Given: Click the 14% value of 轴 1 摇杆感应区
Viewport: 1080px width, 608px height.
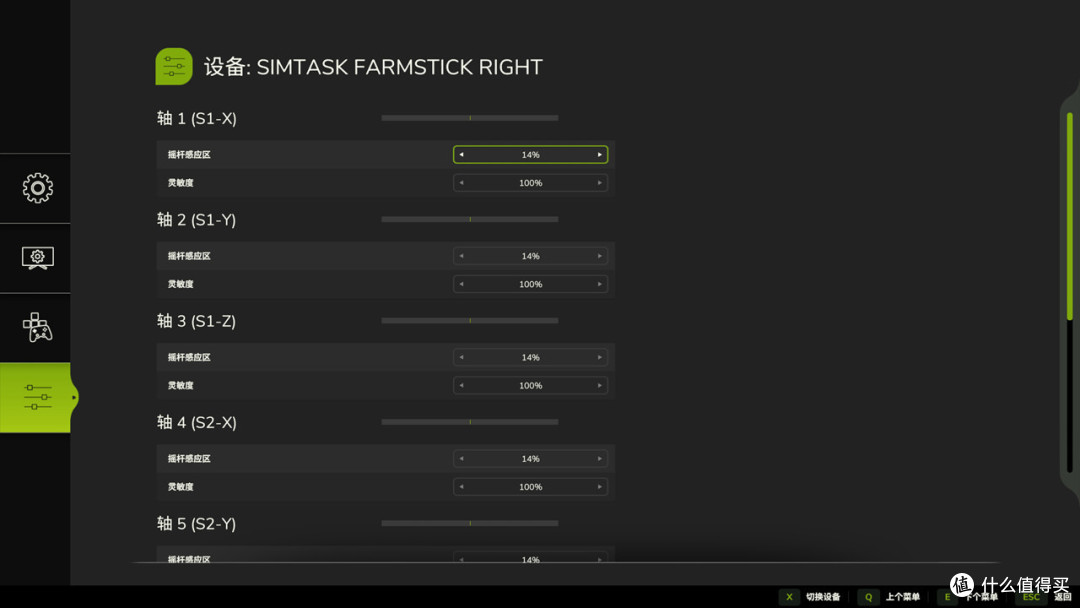Looking at the screenshot, I should [x=530, y=155].
